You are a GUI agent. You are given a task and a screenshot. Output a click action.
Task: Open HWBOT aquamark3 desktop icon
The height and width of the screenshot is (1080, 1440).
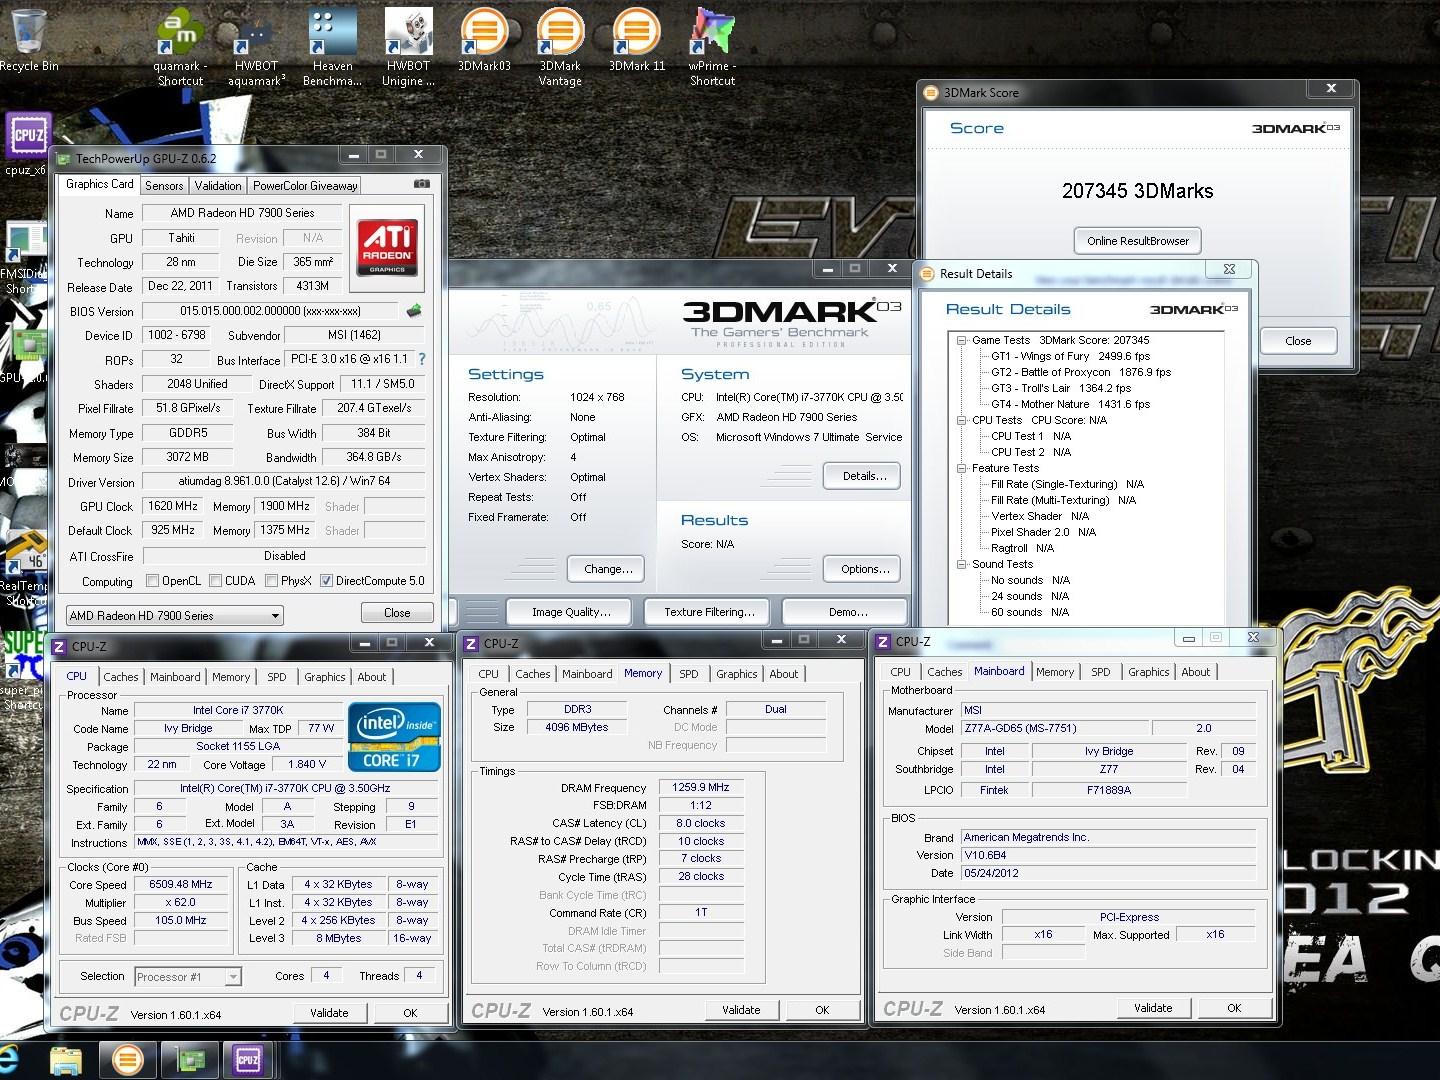click(x=257, y=45)
